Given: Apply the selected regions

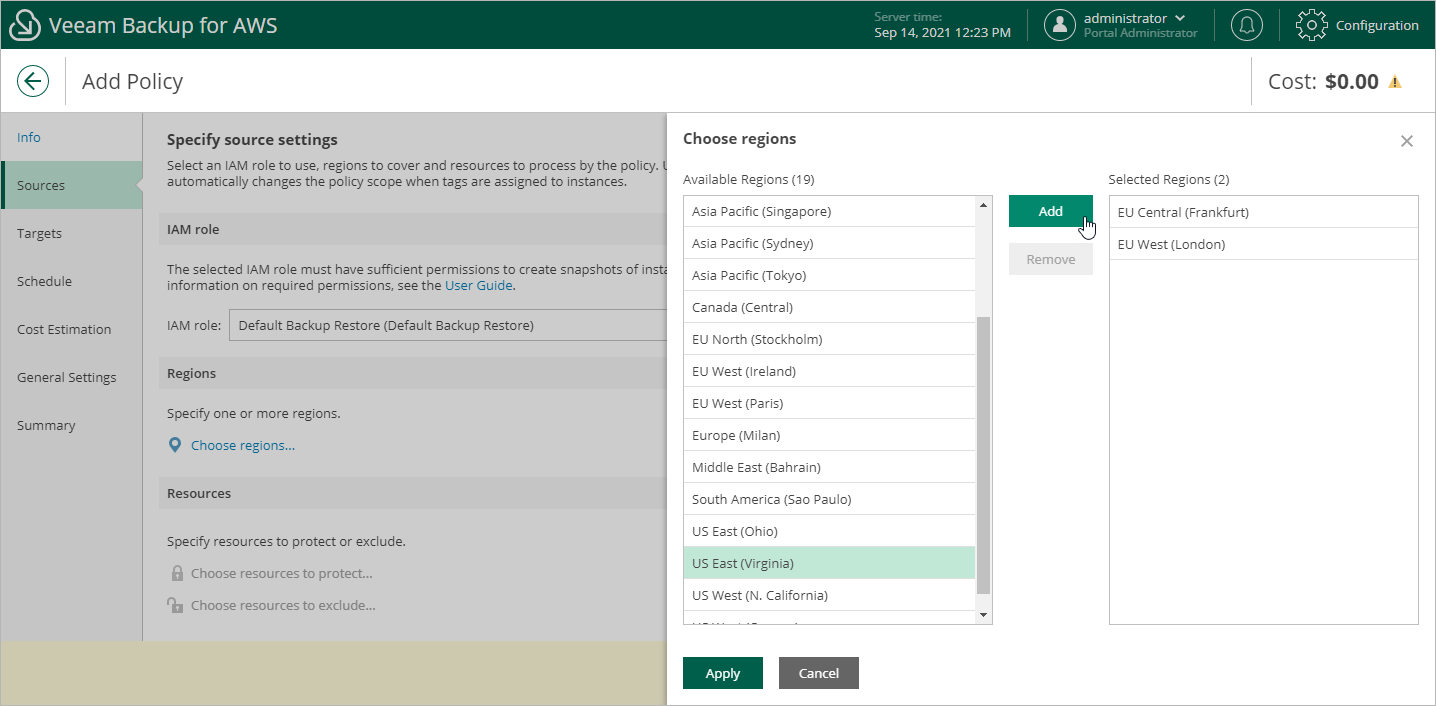Looking at the screenshot, I should tap(722, 673).
